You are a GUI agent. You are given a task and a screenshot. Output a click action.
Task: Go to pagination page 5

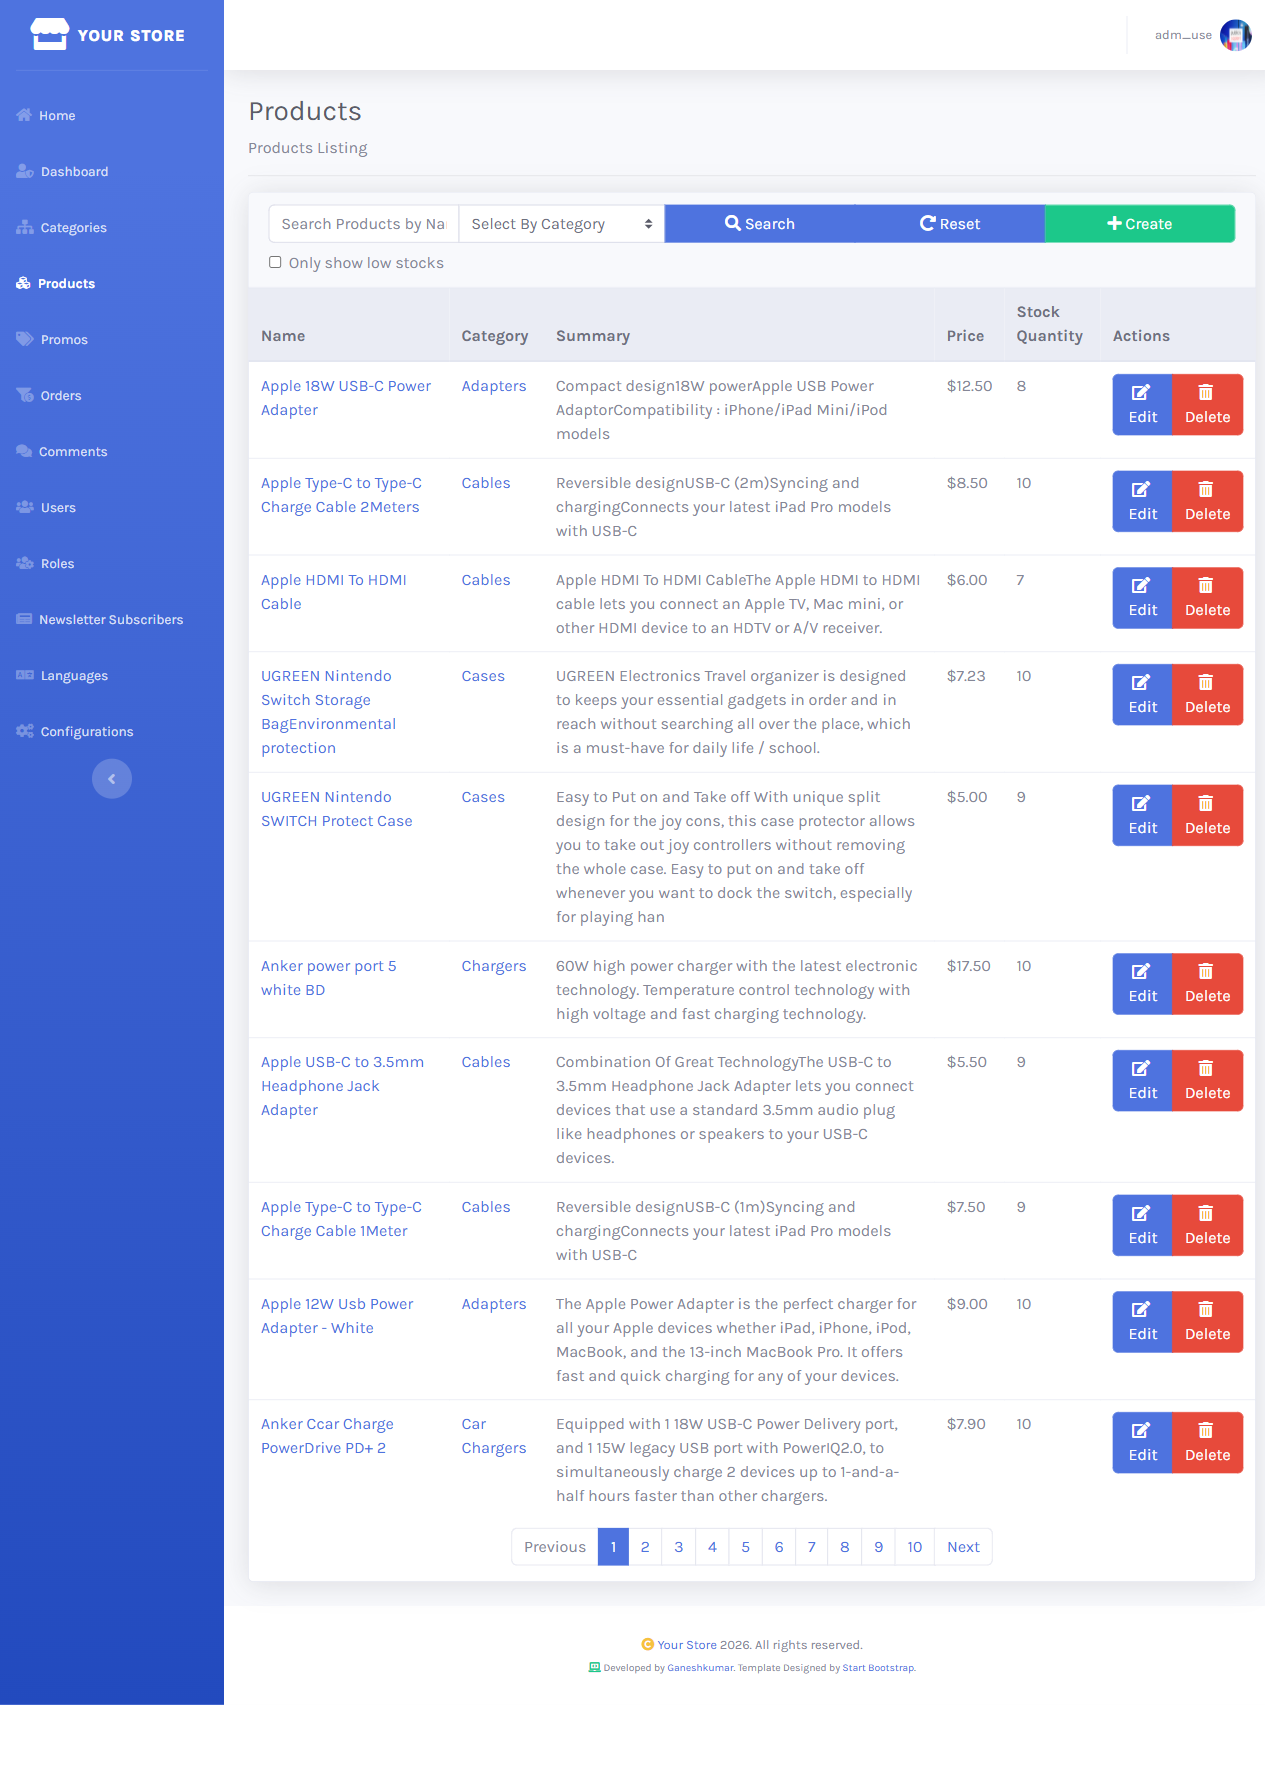click(x=746, y=1547)
